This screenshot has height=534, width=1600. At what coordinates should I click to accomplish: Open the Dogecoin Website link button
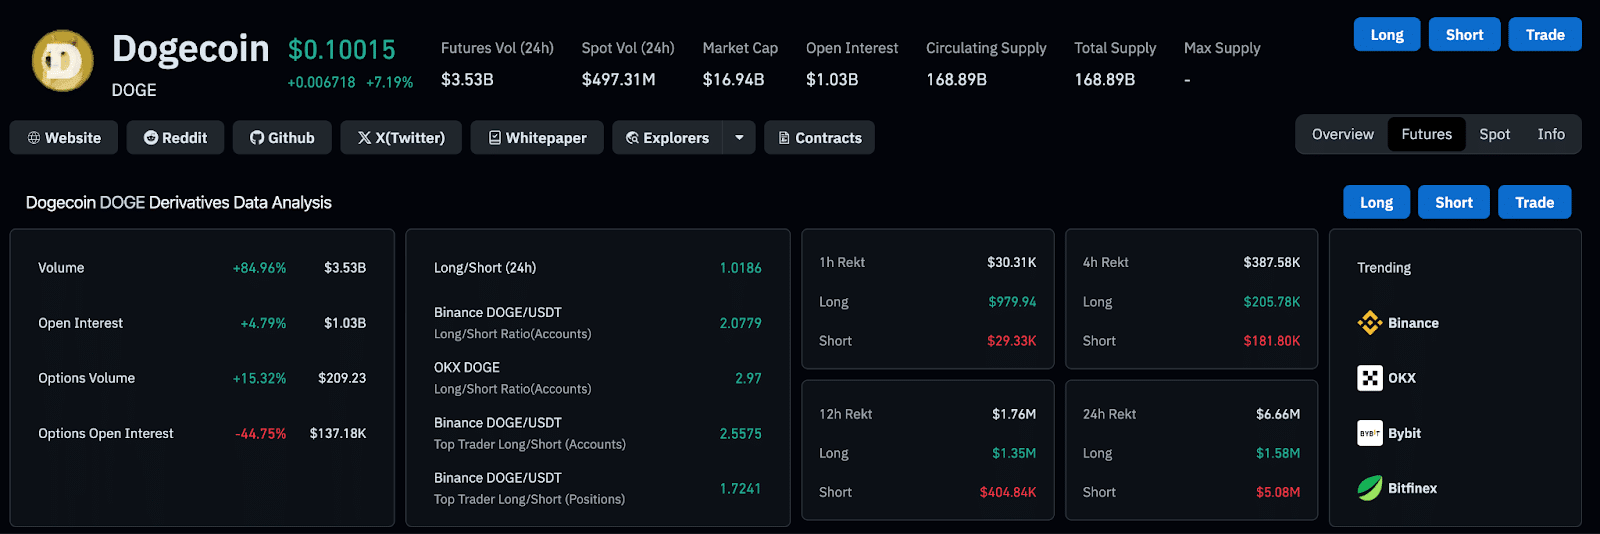(x=64, y=138)
